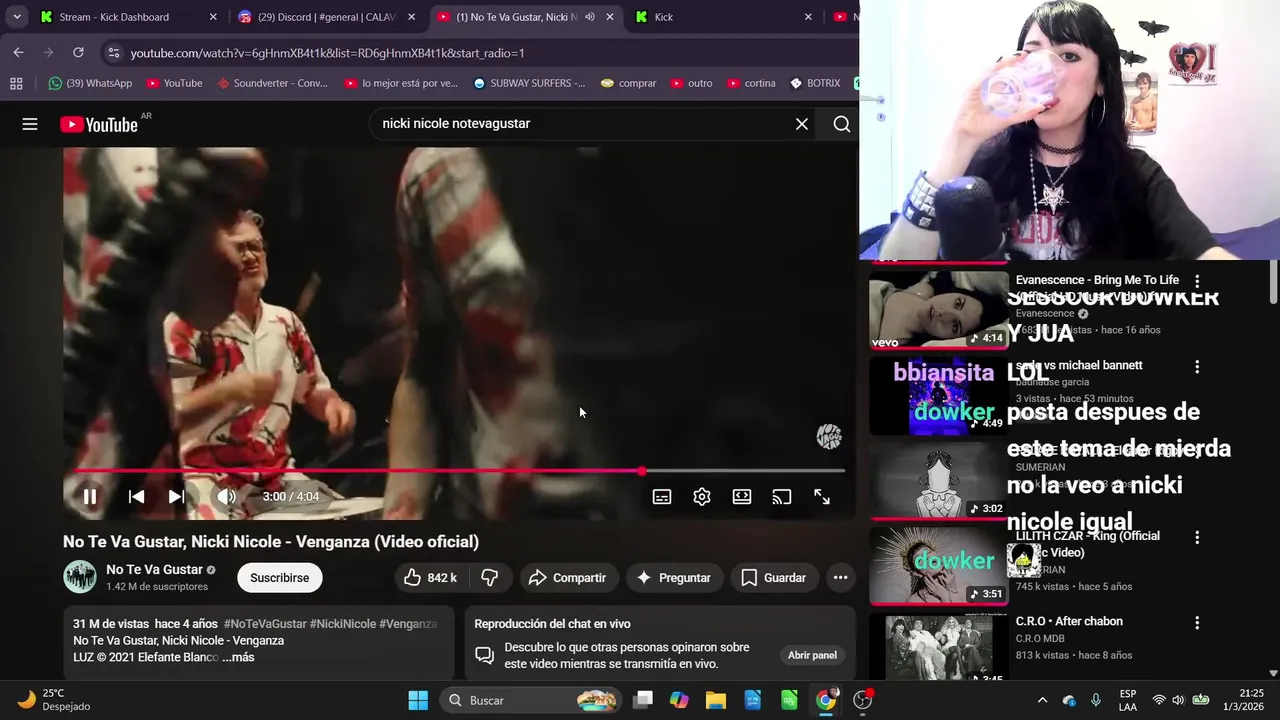Open the Chrome apps grid shortcut
The height and width of the screenshot is (720, 1280).
[16, 83]
